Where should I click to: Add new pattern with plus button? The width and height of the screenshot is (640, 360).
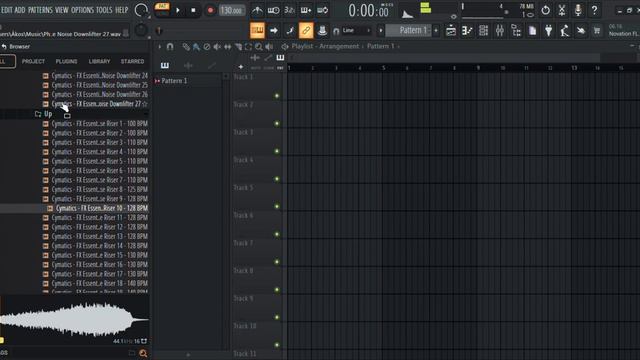pyautogui.click(x=436, y=30)
